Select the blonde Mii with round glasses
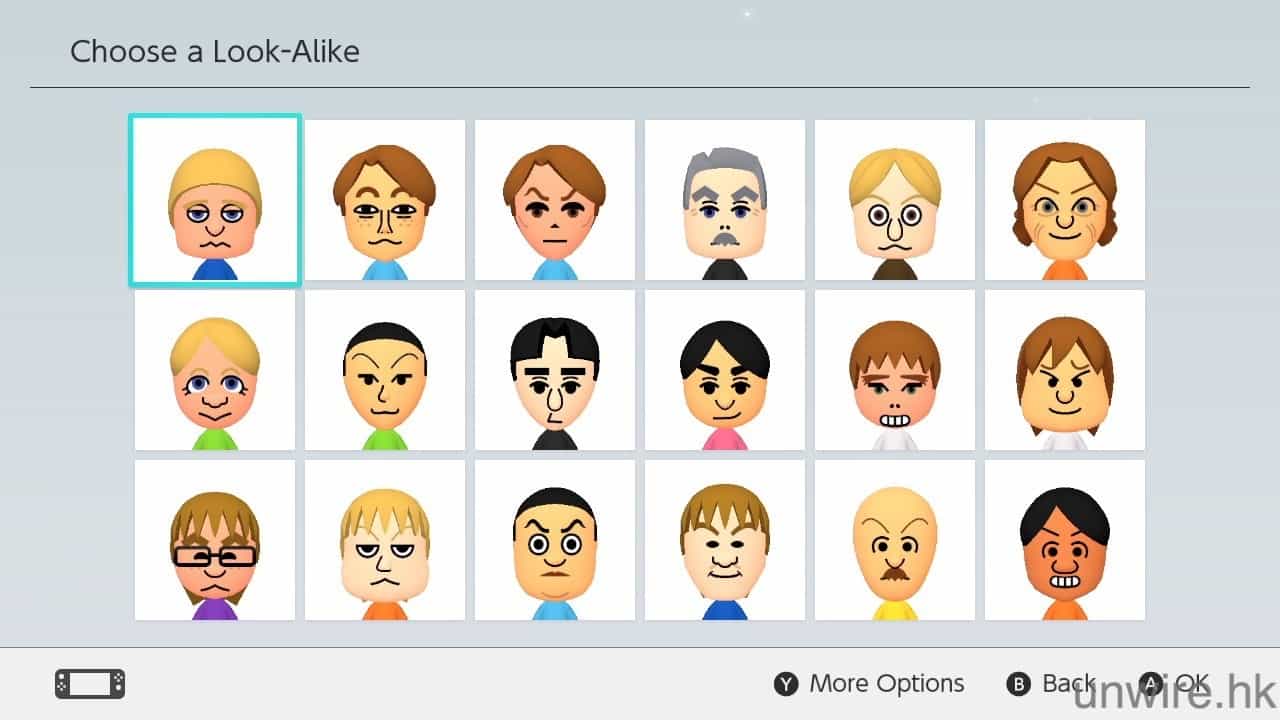 coord(895,200)
